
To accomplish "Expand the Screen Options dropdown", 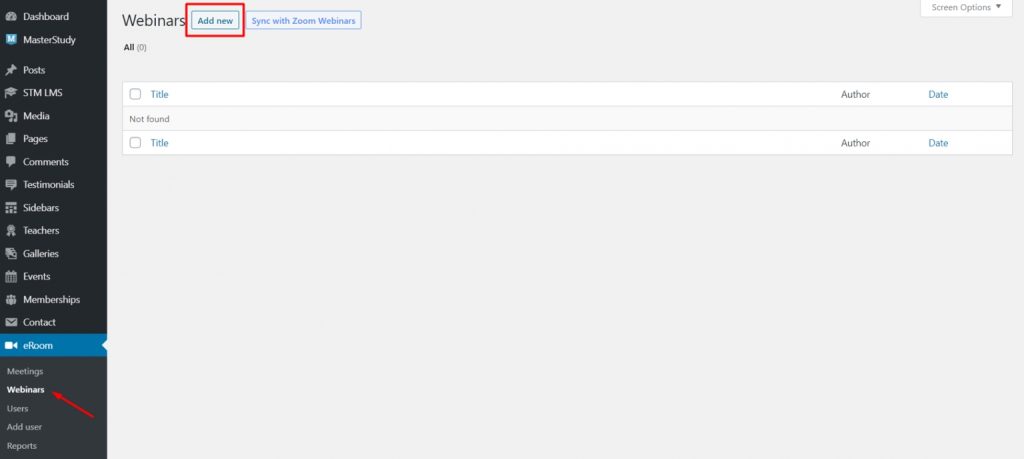I will [x=966, y=8].
